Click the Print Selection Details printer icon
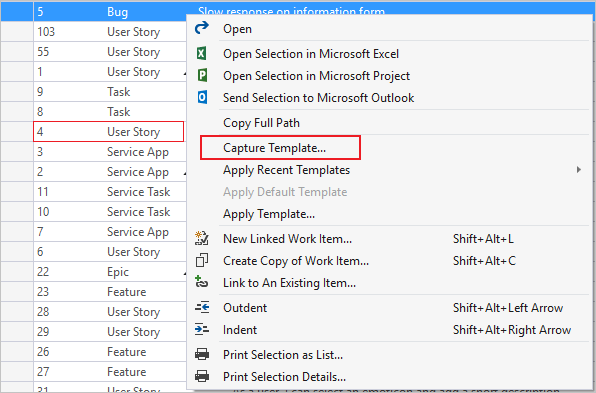This screenshot has height=393, width=596. tap(202, 376)
